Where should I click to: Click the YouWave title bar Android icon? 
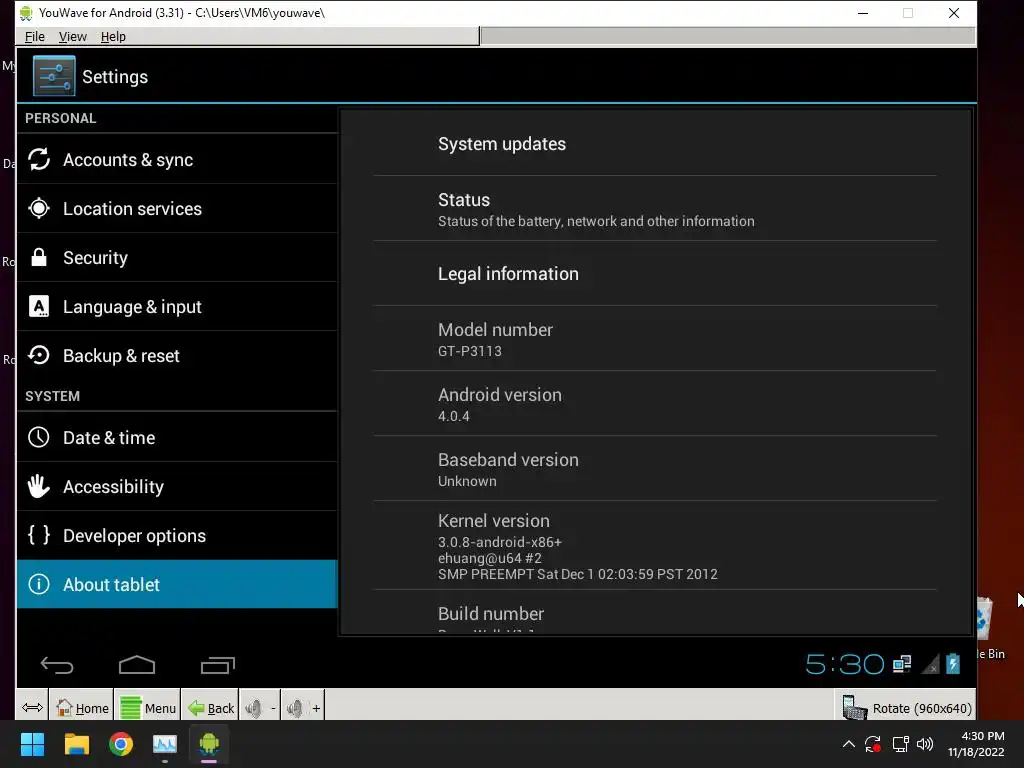(x=26, y=13)
